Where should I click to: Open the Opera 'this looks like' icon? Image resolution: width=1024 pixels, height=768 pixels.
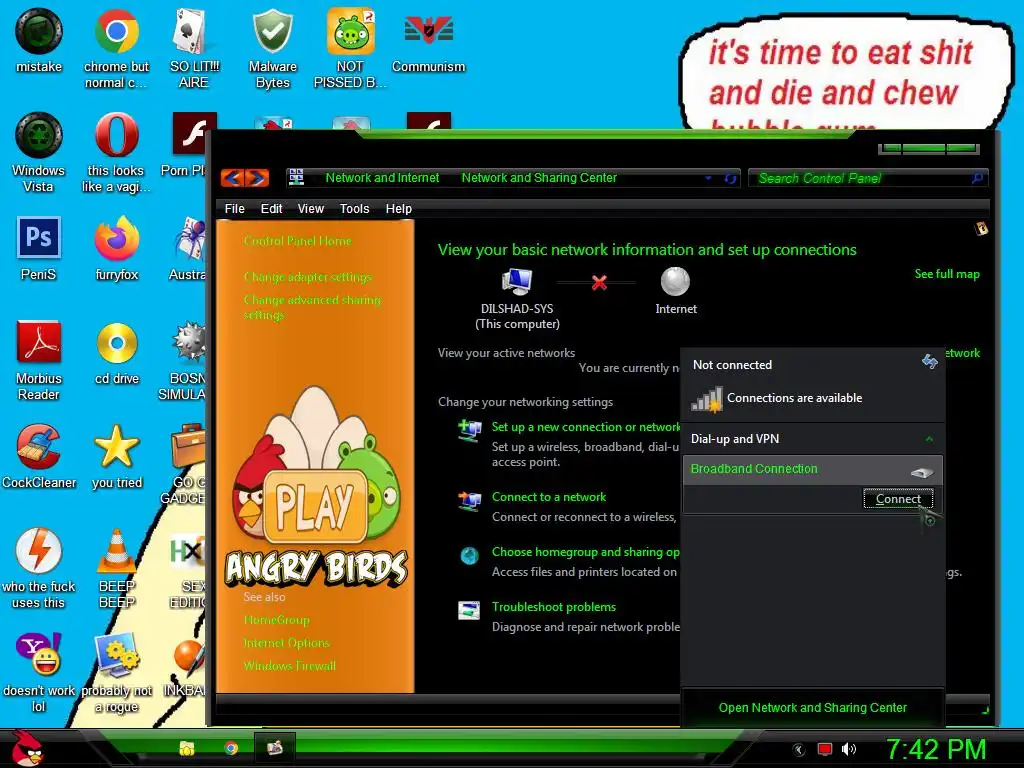pos(116,152)
